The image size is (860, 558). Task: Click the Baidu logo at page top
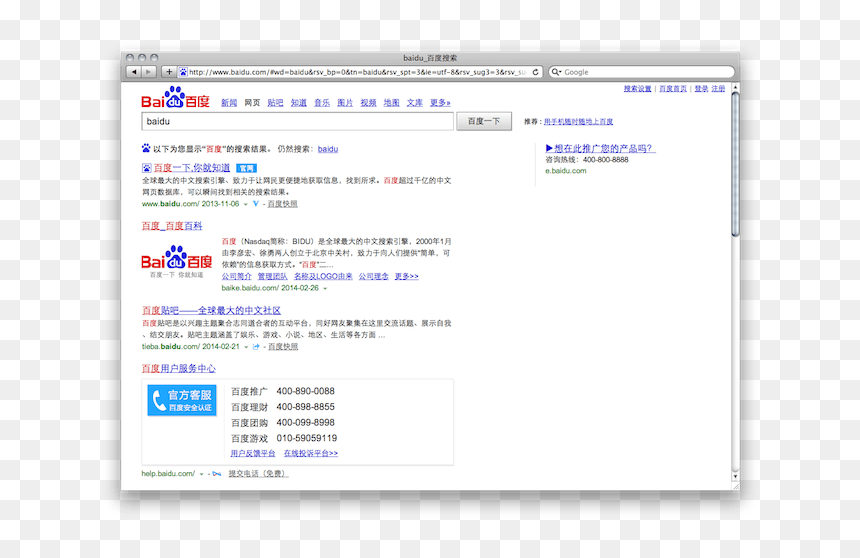pos(176,98)
